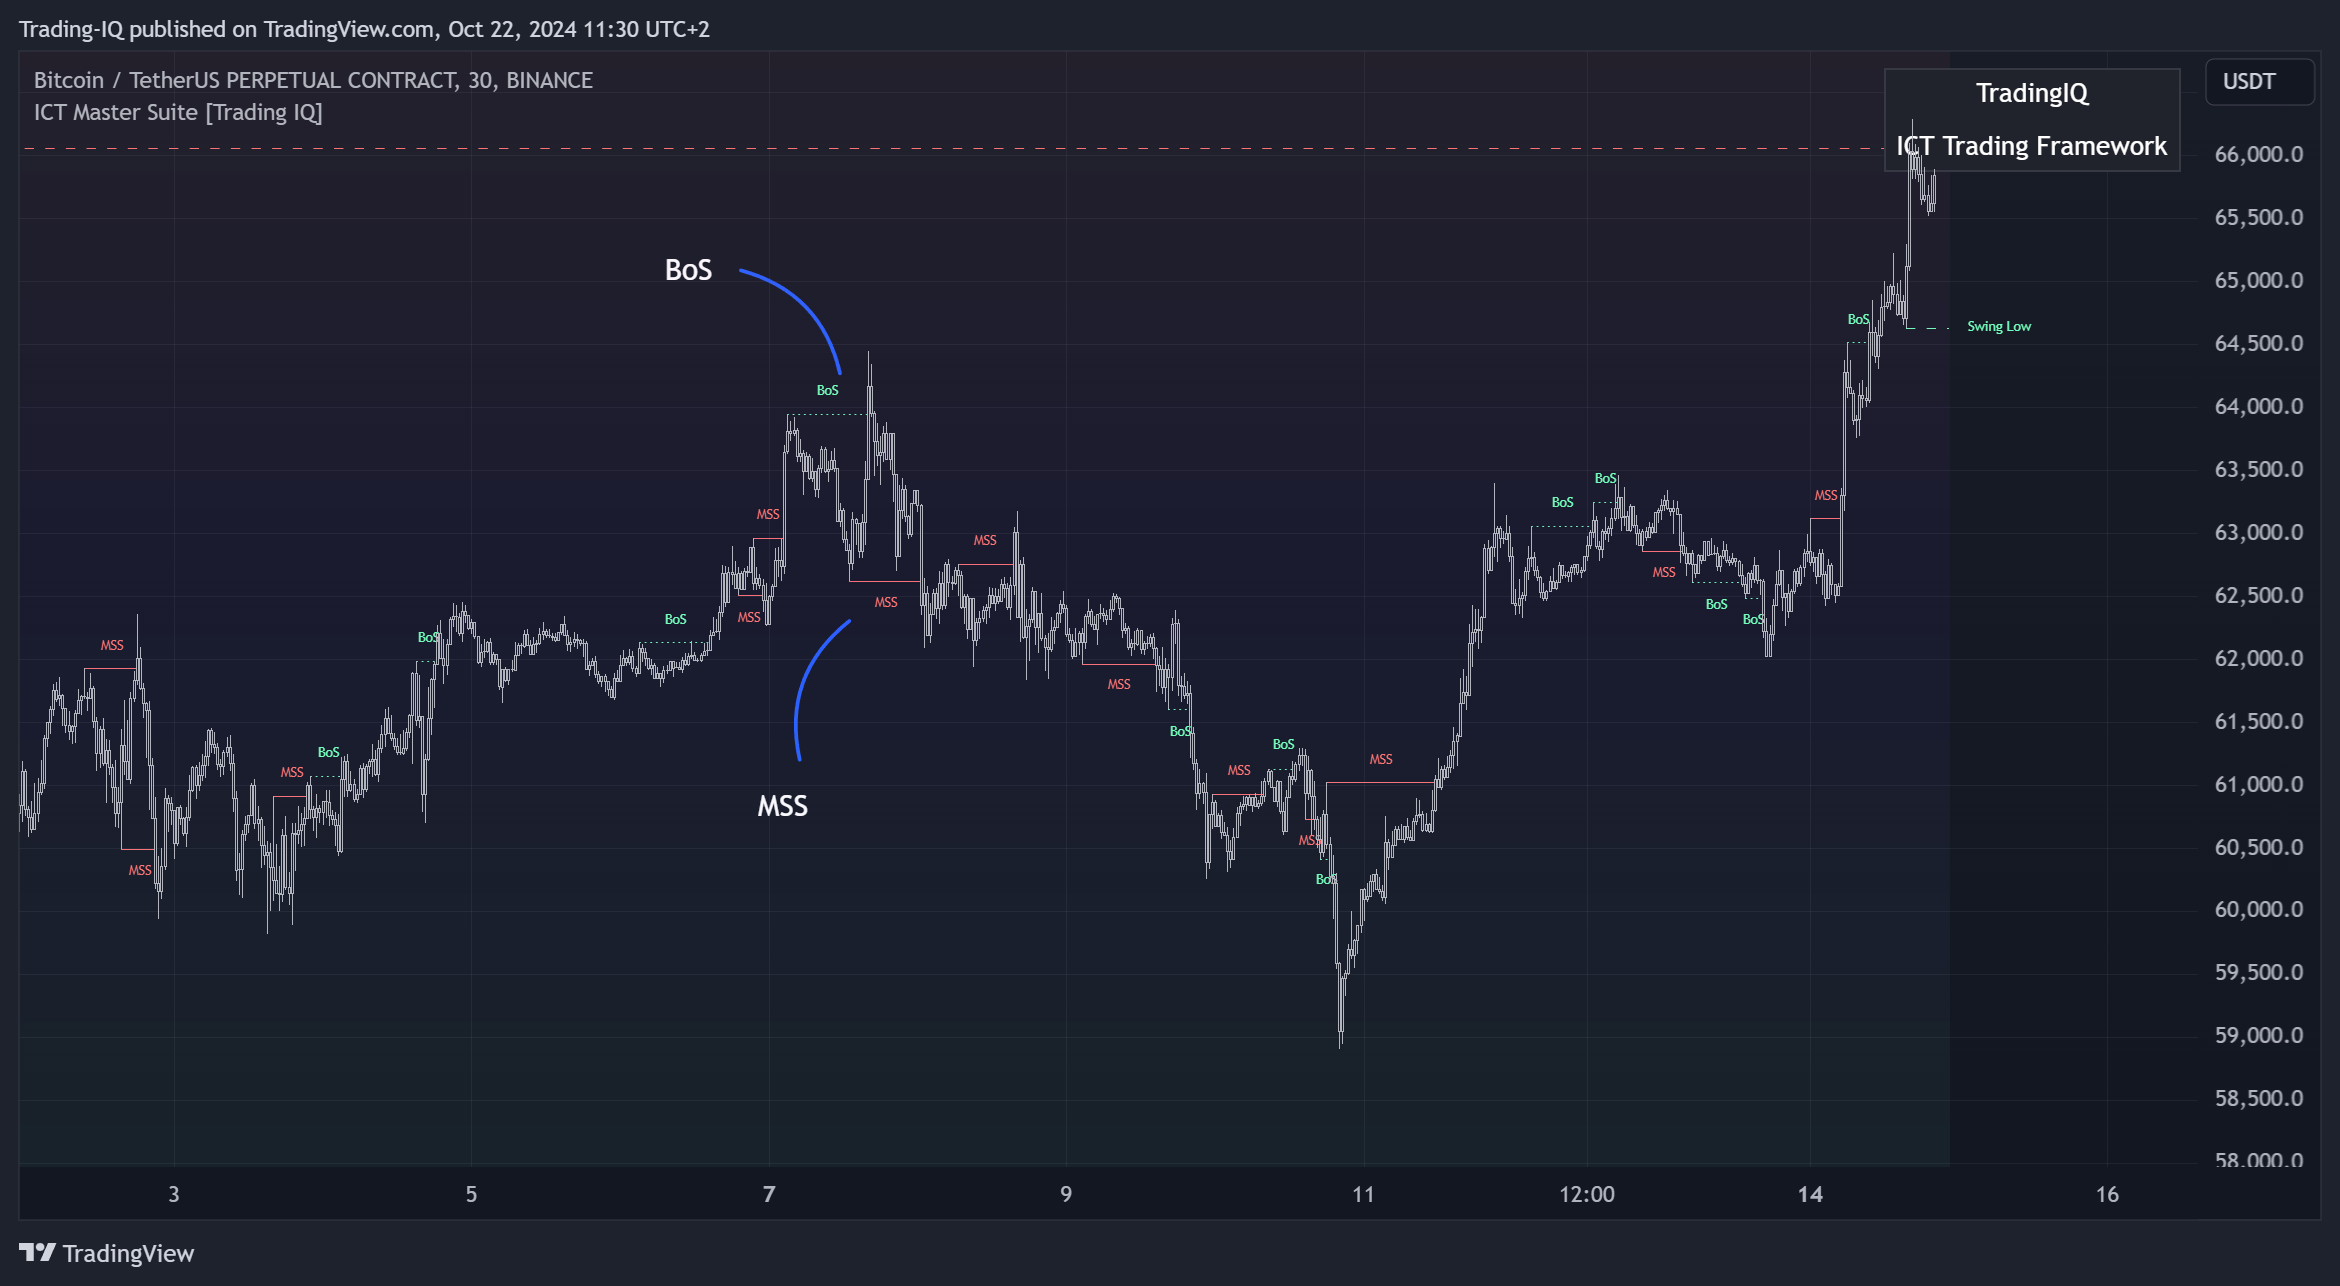Open the USDT currency selector
This screenshot has width=2340, height=1286.
(x=2259, y=82)
